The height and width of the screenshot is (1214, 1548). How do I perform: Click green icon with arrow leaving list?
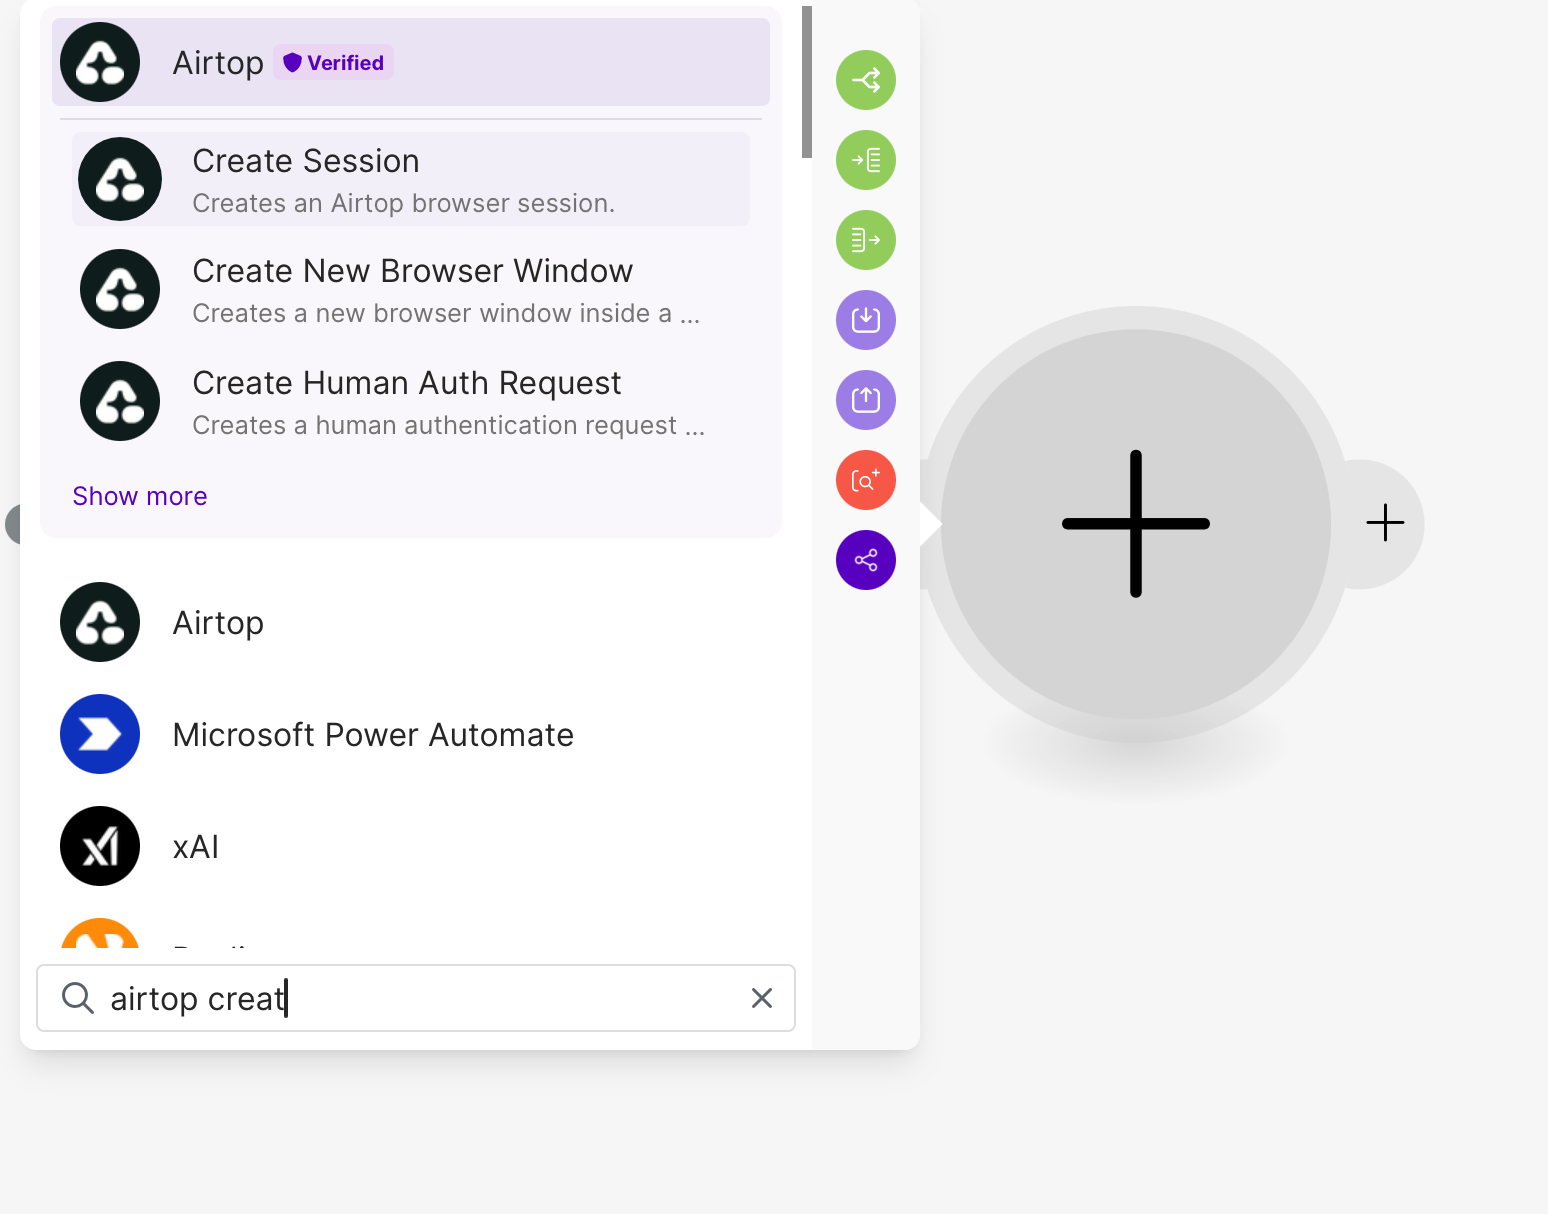coord(866,240)
